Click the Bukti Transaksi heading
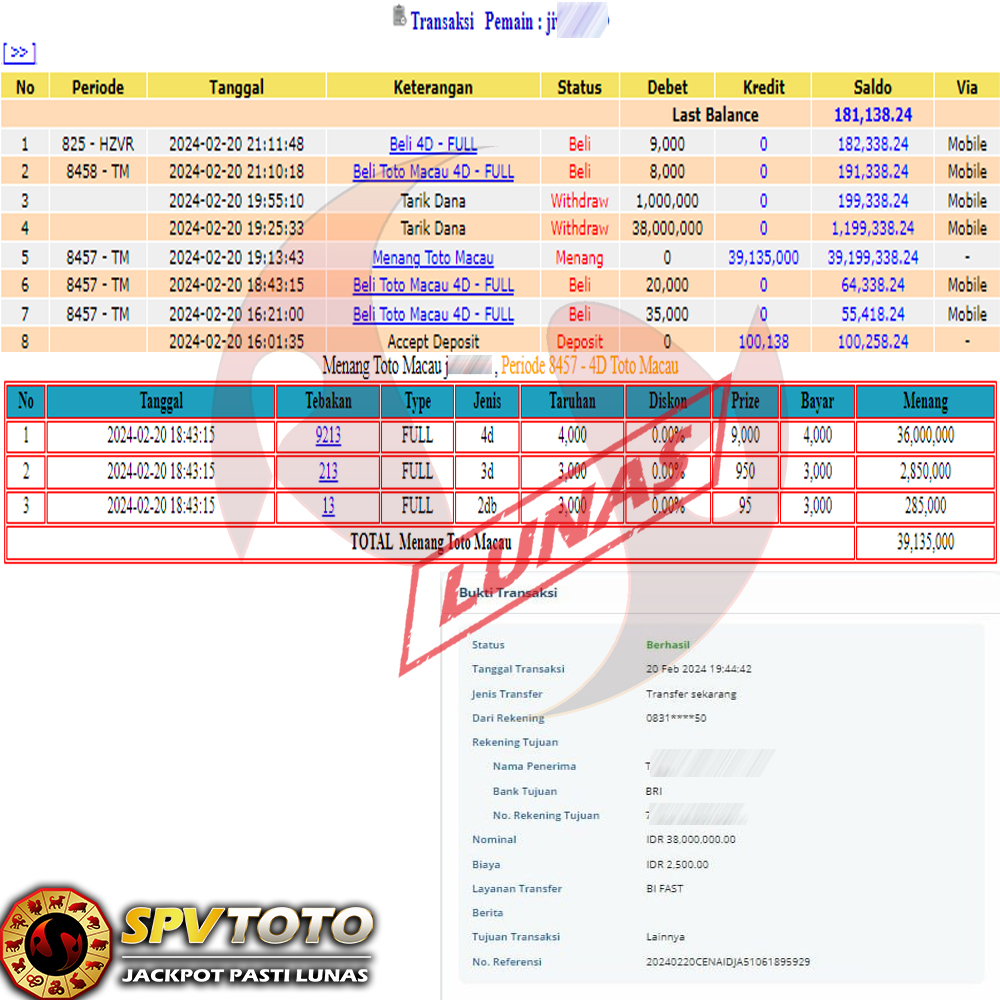Viewport: 1000px width, 1000px height. tap(508, 593)
